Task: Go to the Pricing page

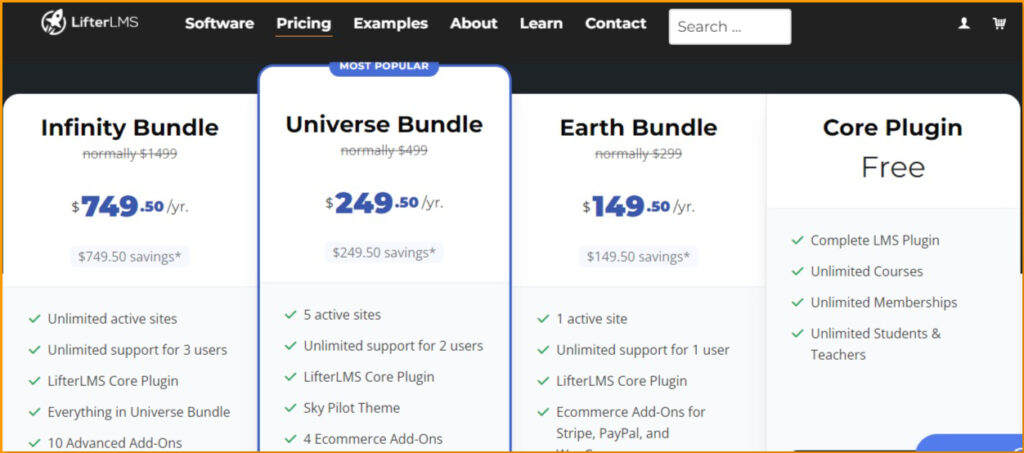Action: click(304, 23)
